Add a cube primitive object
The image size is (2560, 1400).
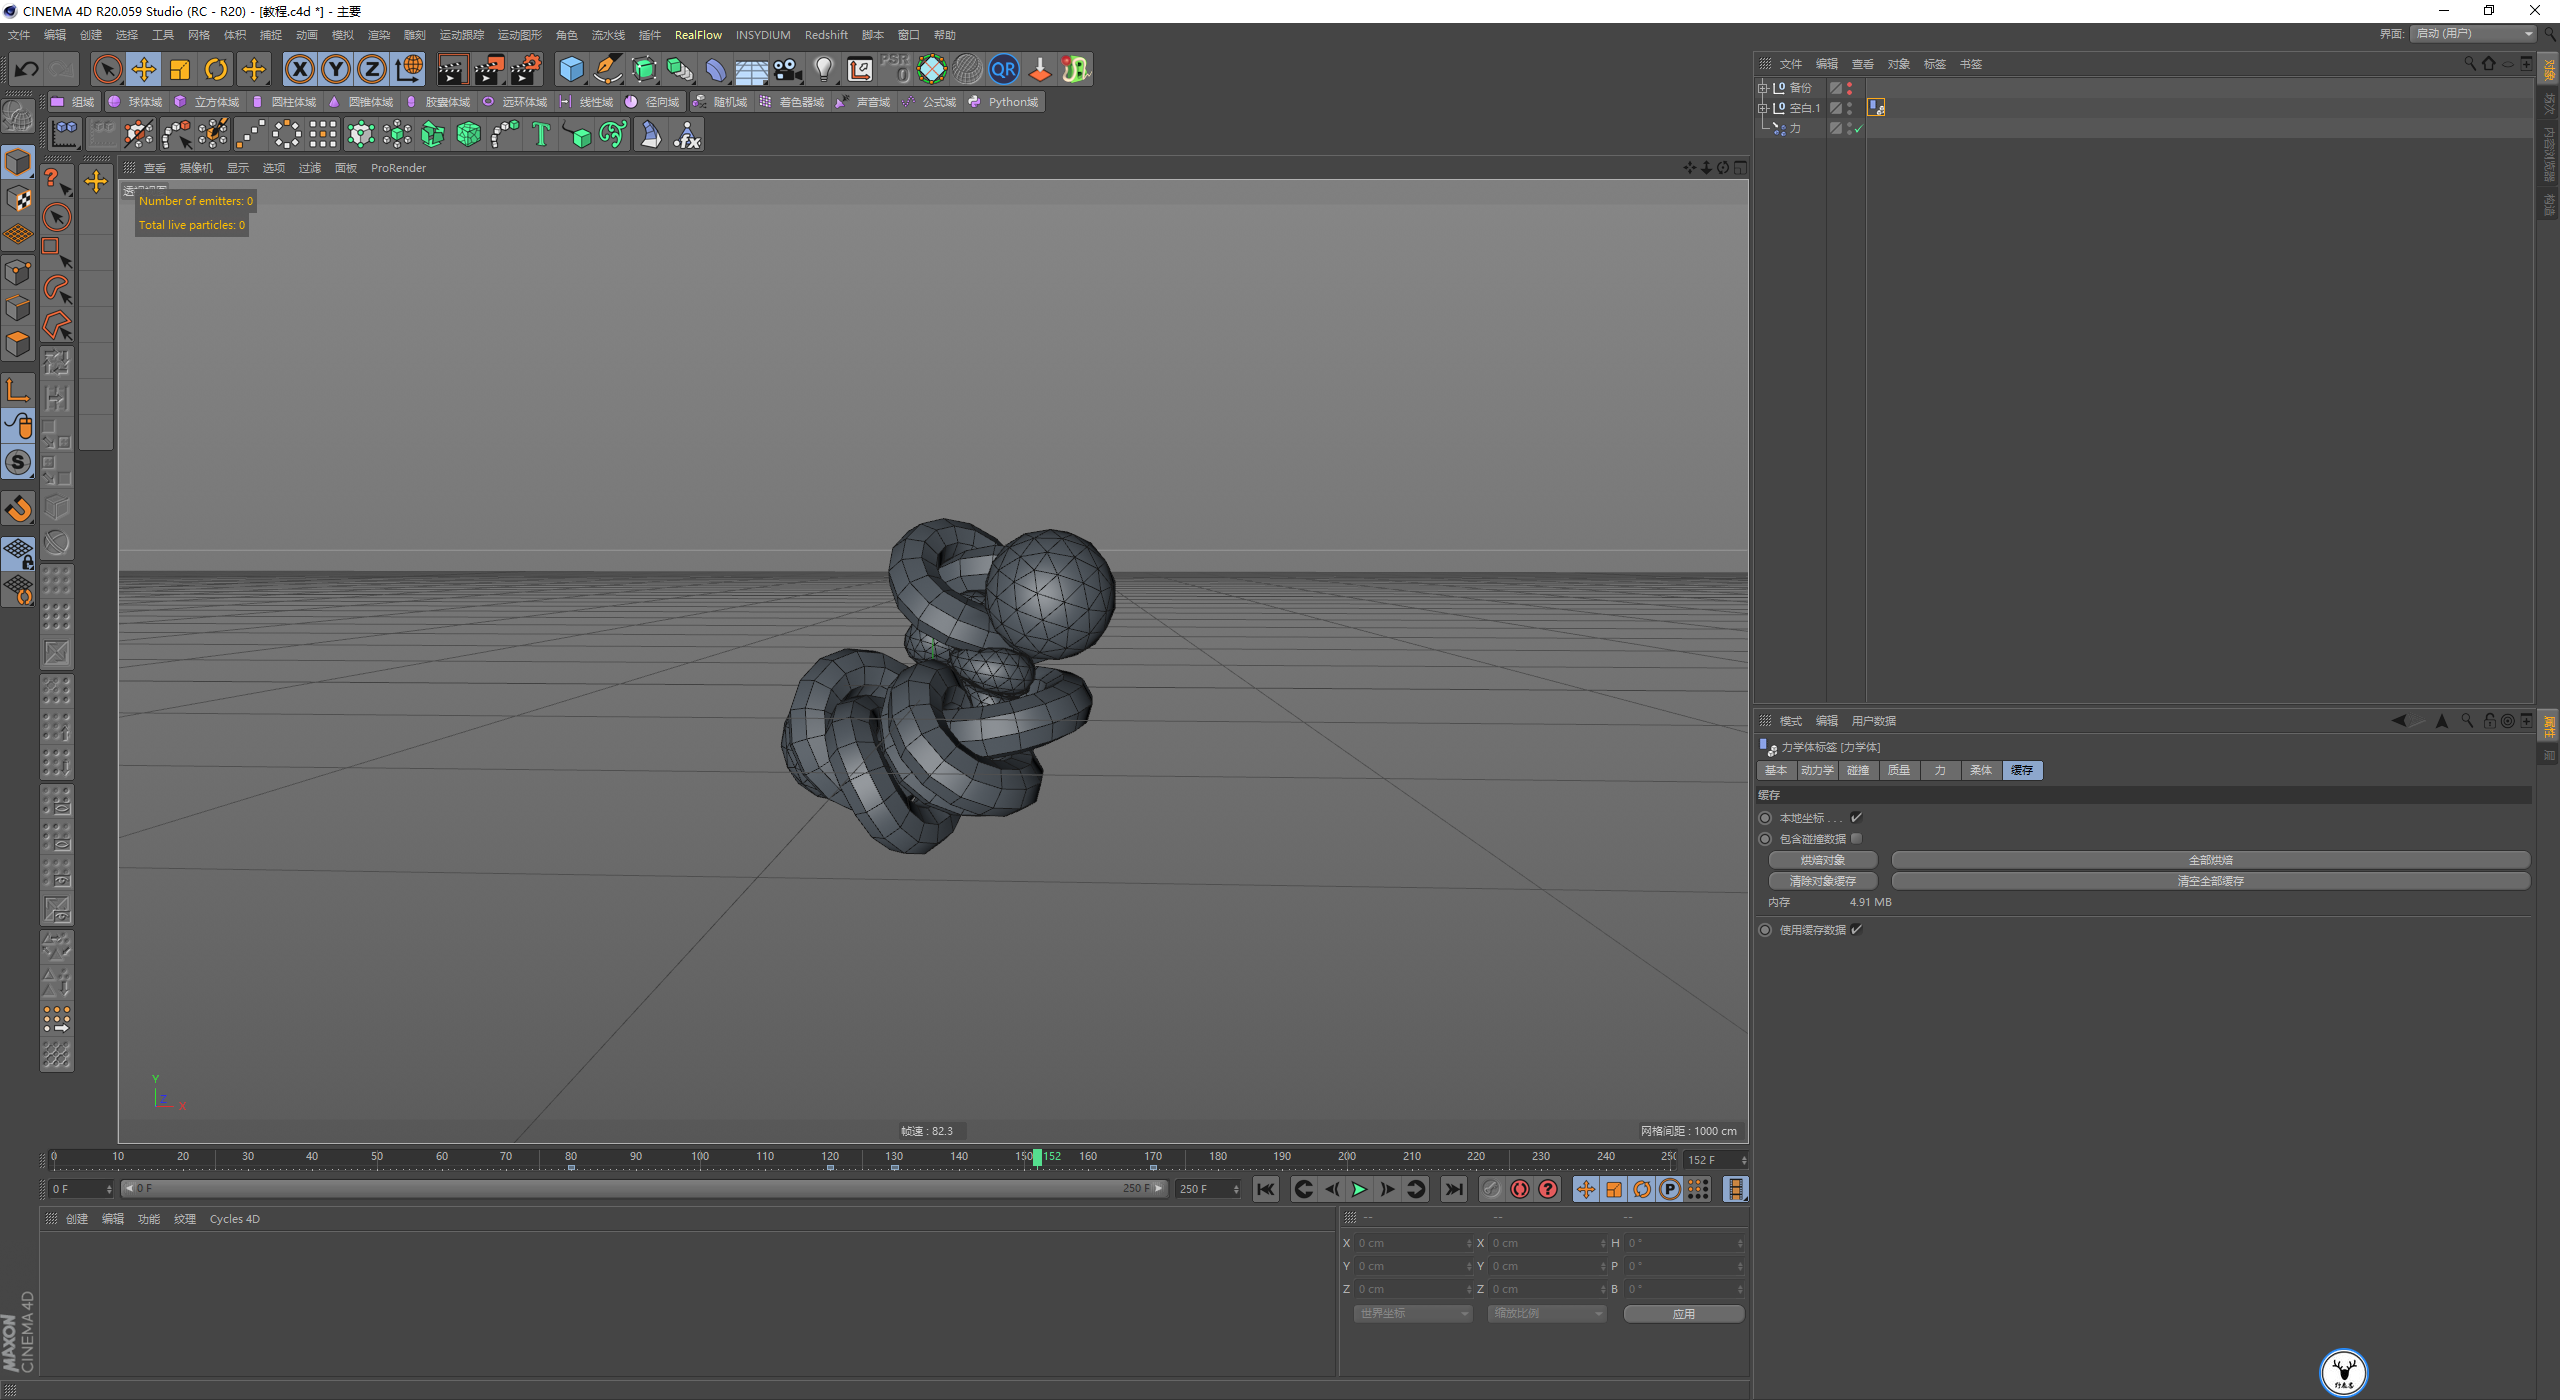pos(571,69)
